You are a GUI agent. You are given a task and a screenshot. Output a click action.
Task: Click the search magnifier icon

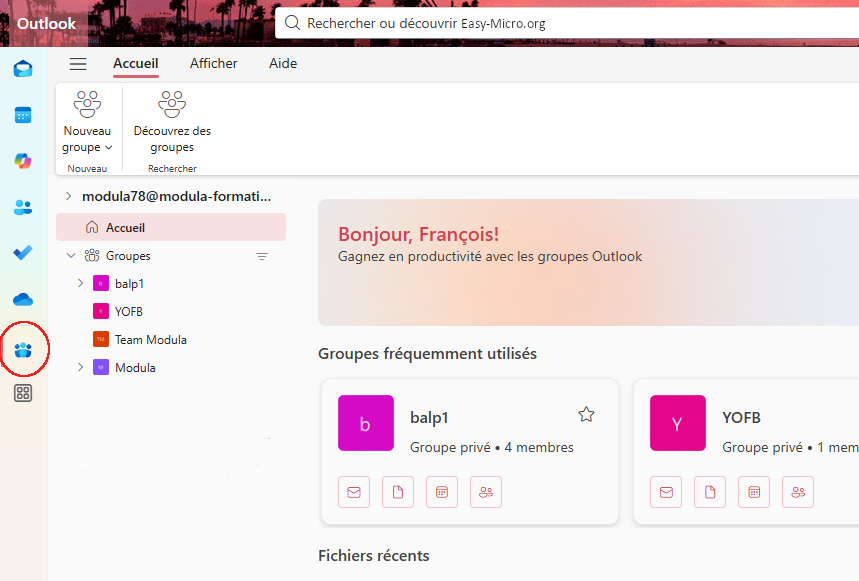[x=293, y=23]
